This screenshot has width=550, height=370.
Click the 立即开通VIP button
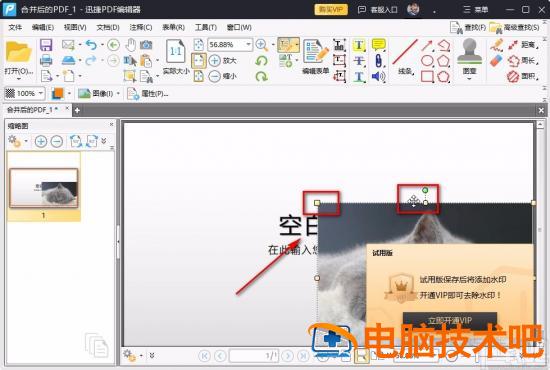(450, 321)
